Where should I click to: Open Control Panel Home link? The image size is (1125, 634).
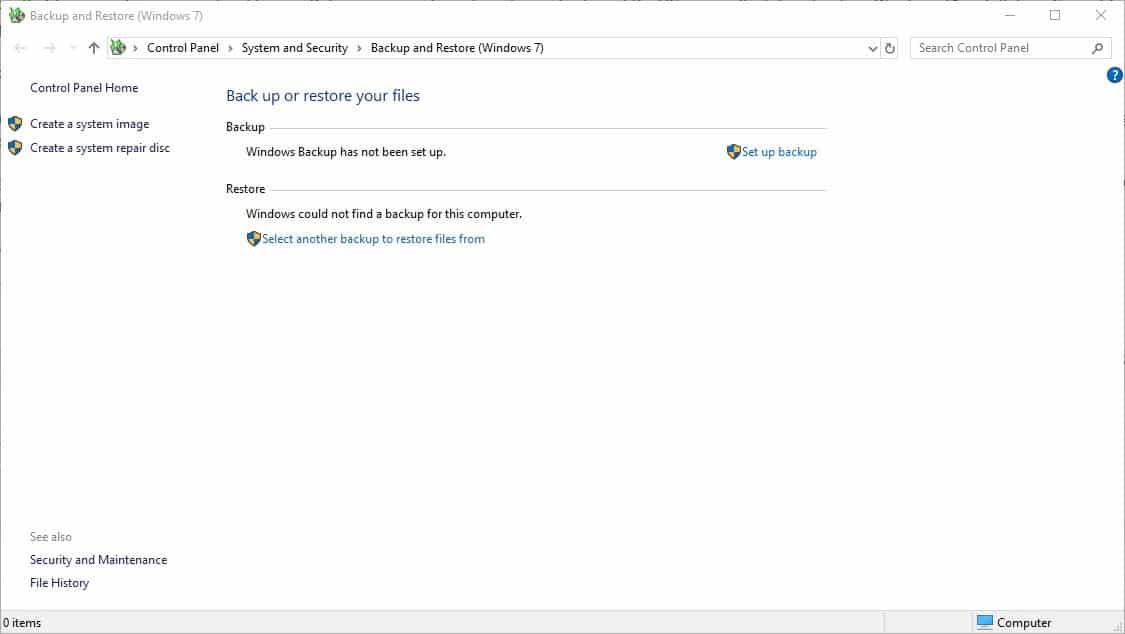pyautogui.click(x=84, y=87)
